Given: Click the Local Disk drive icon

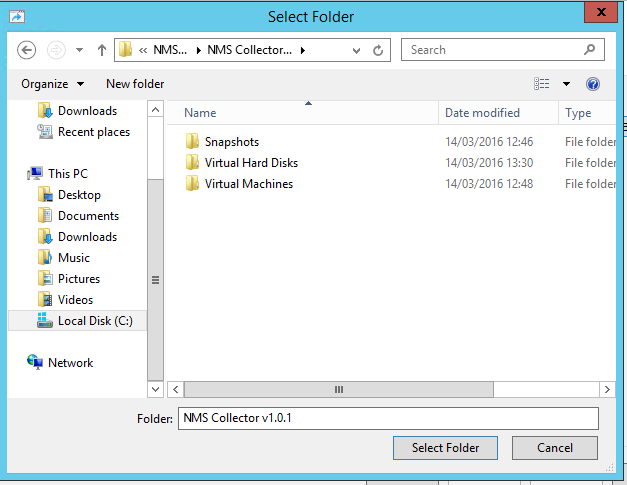Looking at the screenshot, I should 45,320.
